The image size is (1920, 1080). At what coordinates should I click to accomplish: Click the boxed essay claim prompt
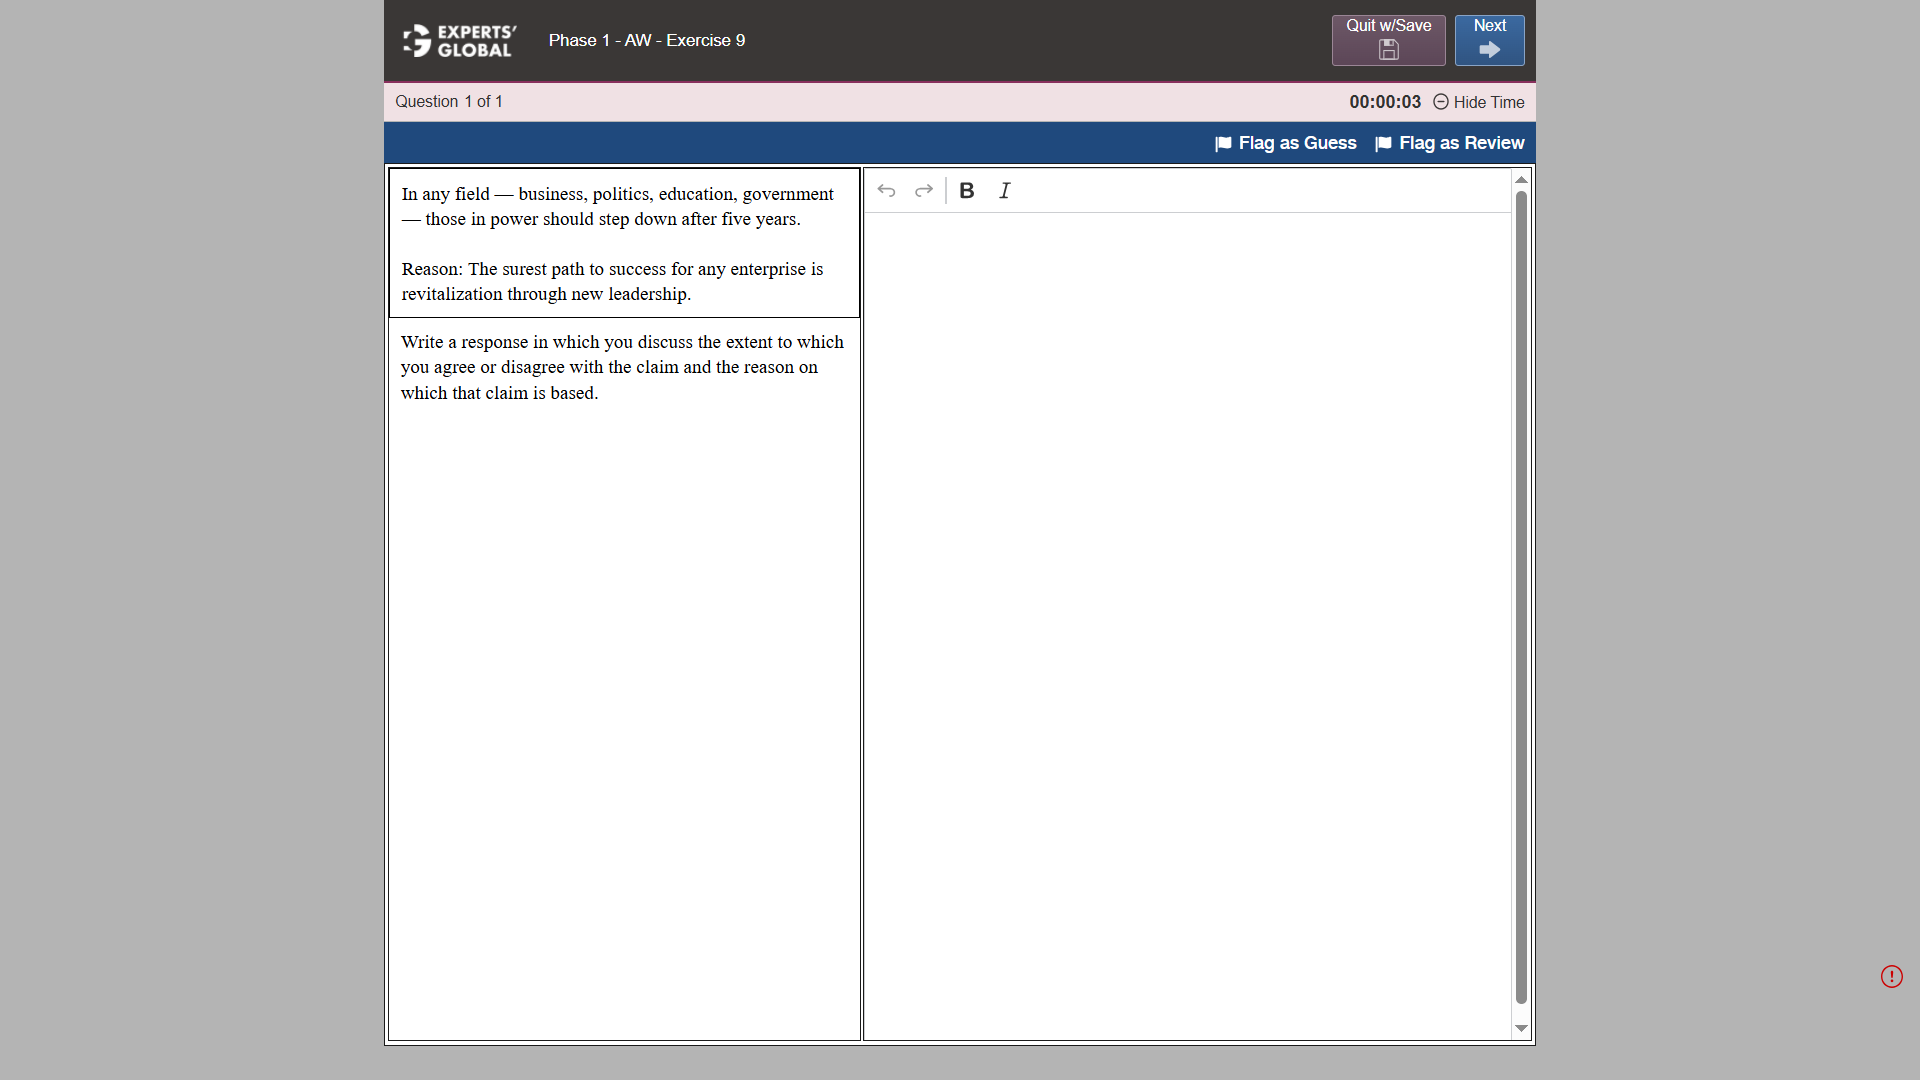pos(623,243)
